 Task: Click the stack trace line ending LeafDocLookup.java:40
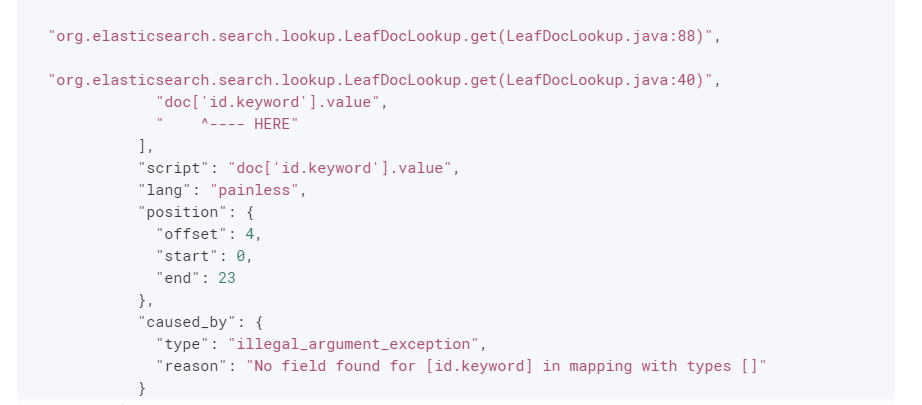(384, 80)
